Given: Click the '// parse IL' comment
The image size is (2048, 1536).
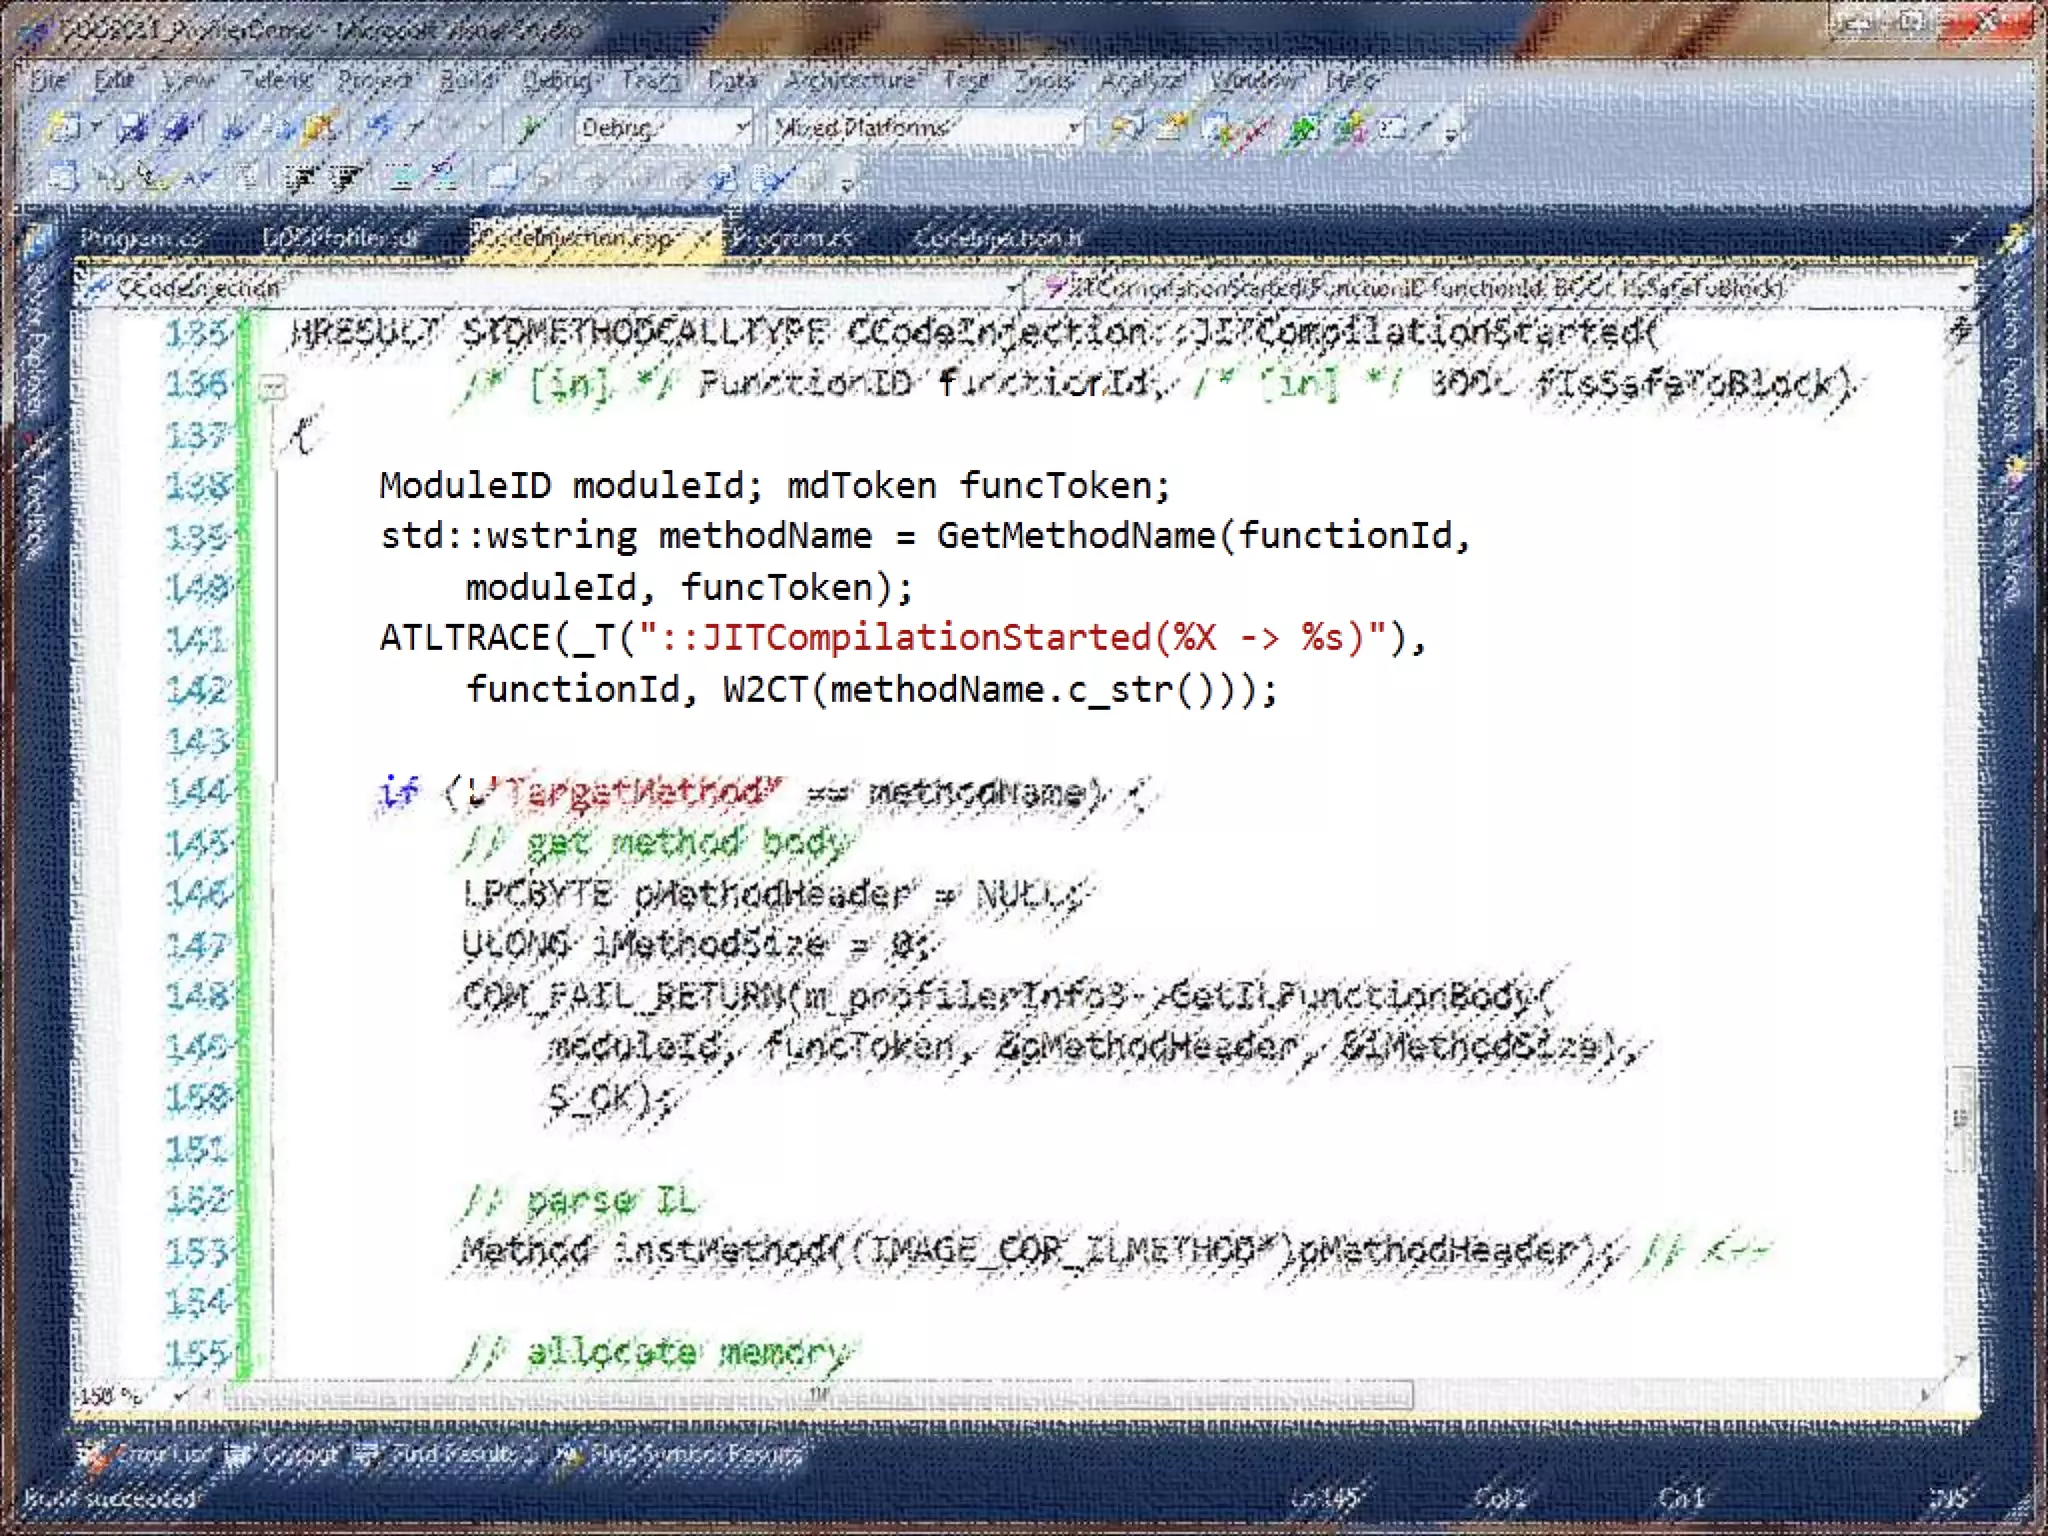Looking at the screenshot, I should pos(579,1198).
